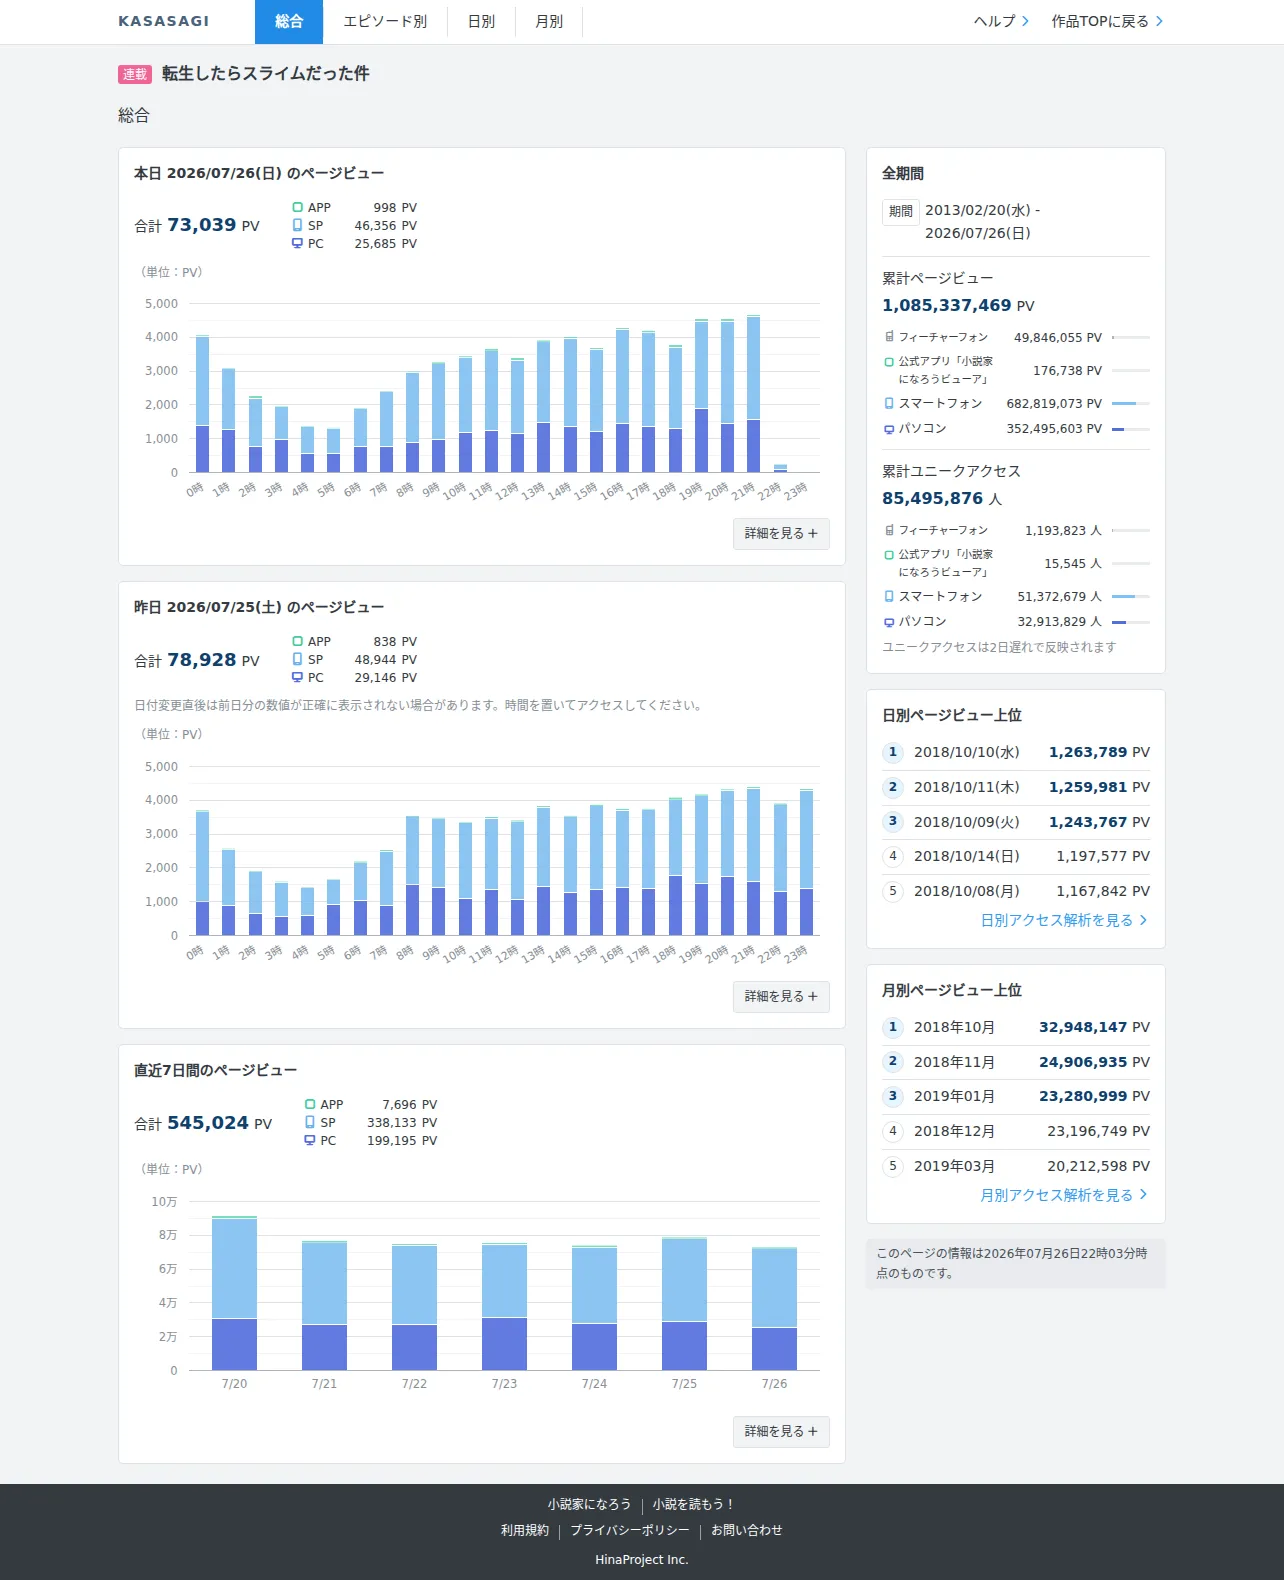Click the パソコン icon under 累計ユニークアクセス

tap(889, 622)
